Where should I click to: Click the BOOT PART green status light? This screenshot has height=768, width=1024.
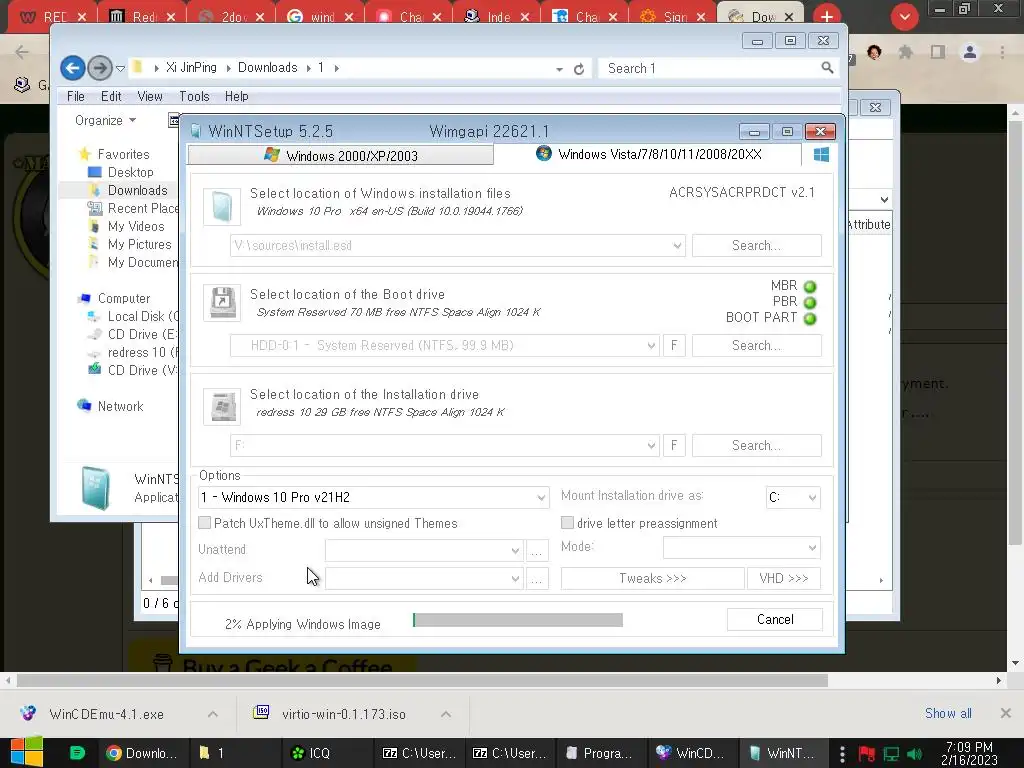point(810,319)
